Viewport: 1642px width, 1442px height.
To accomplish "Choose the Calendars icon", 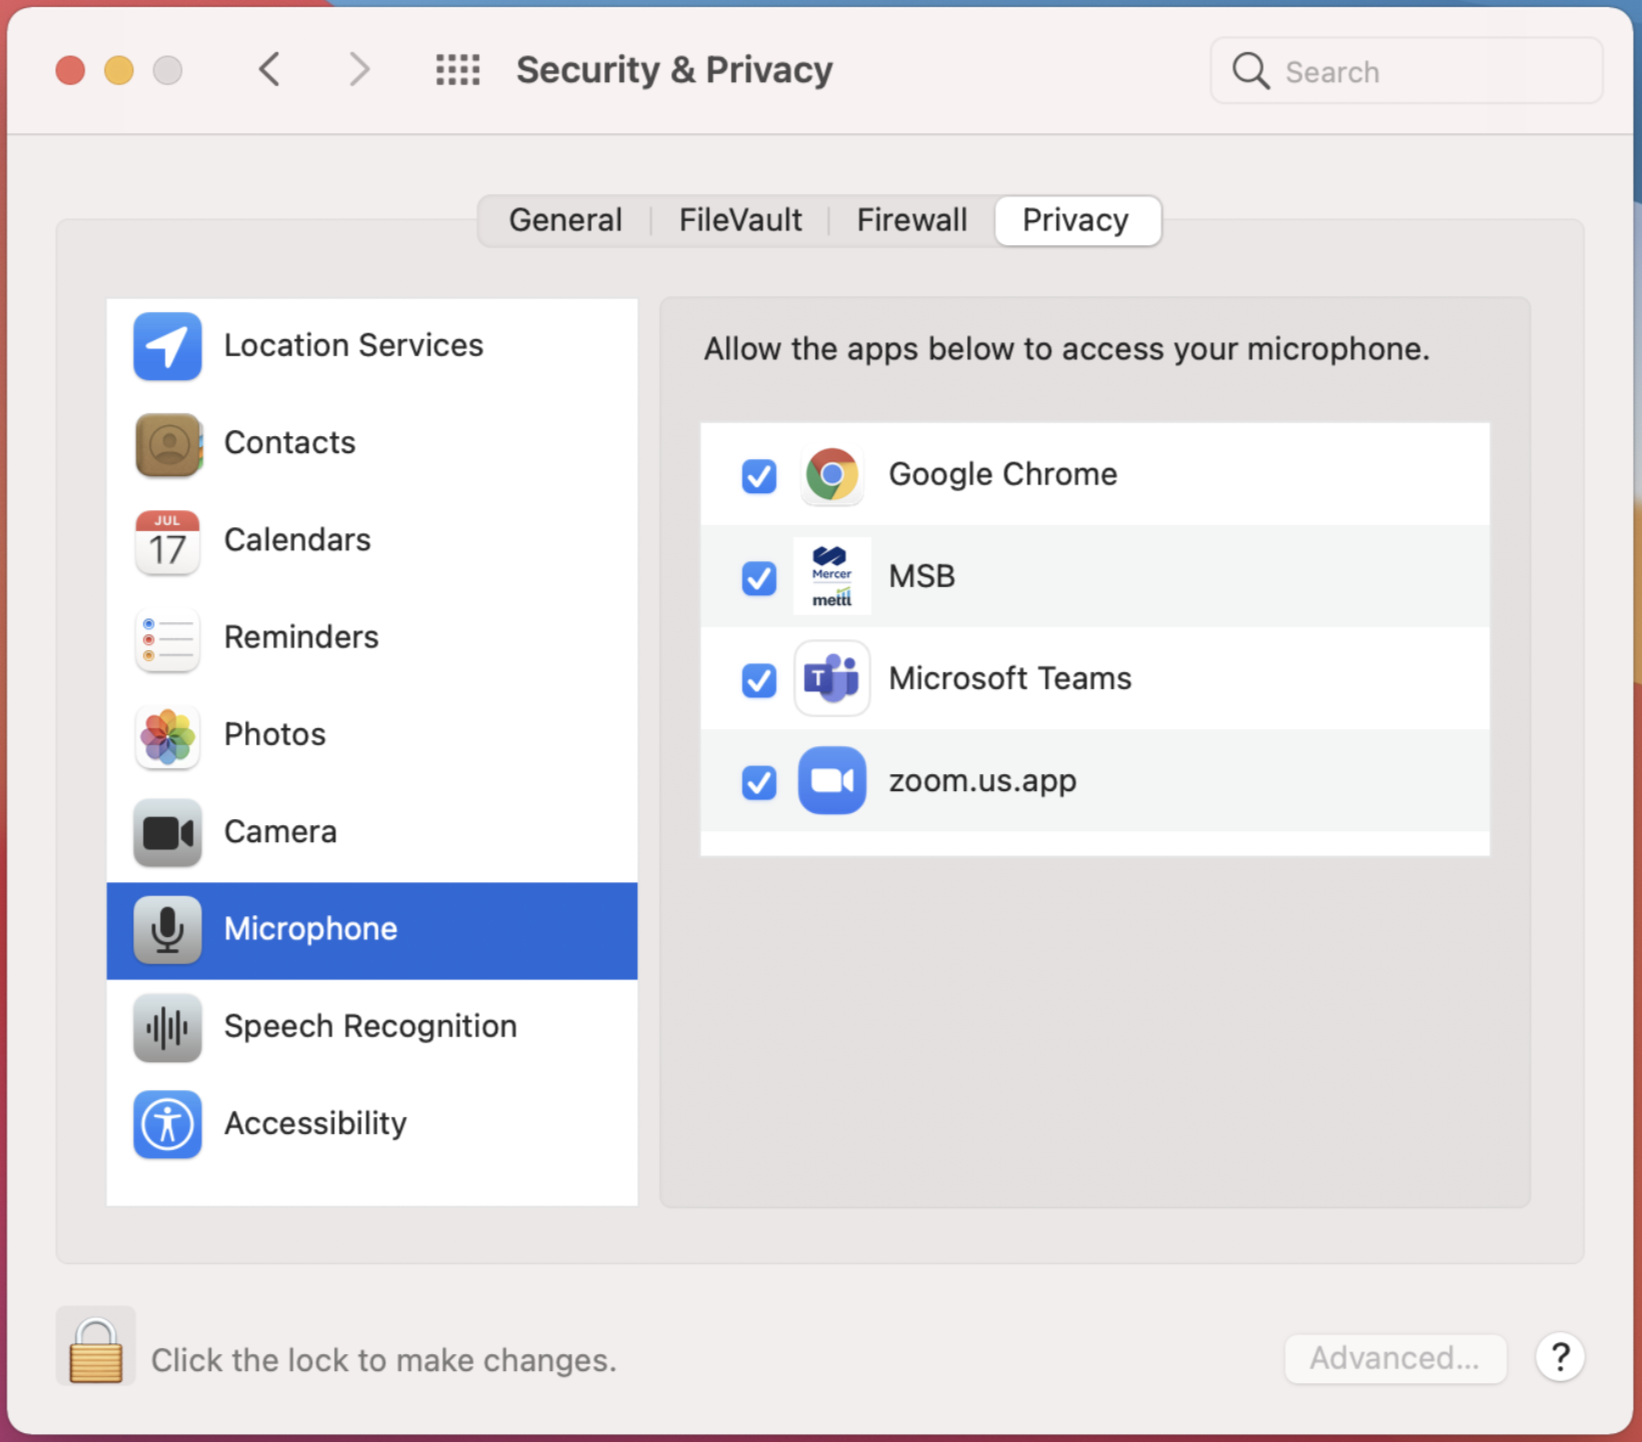I will [x=167, y=540].
